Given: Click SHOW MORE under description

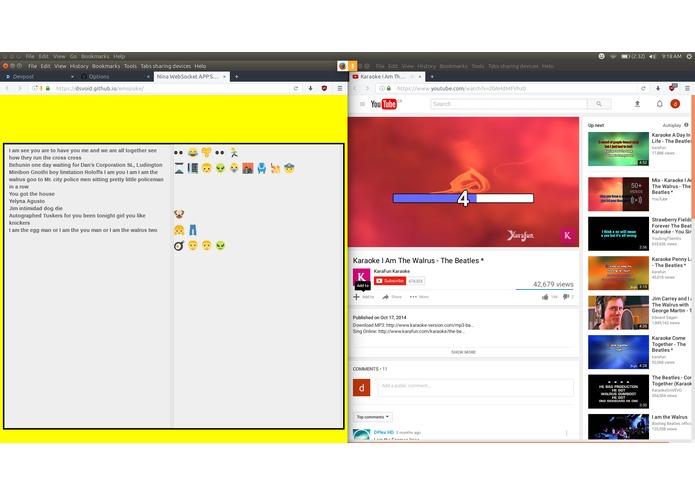Looking at the screenshot, I should coord(463,352).
